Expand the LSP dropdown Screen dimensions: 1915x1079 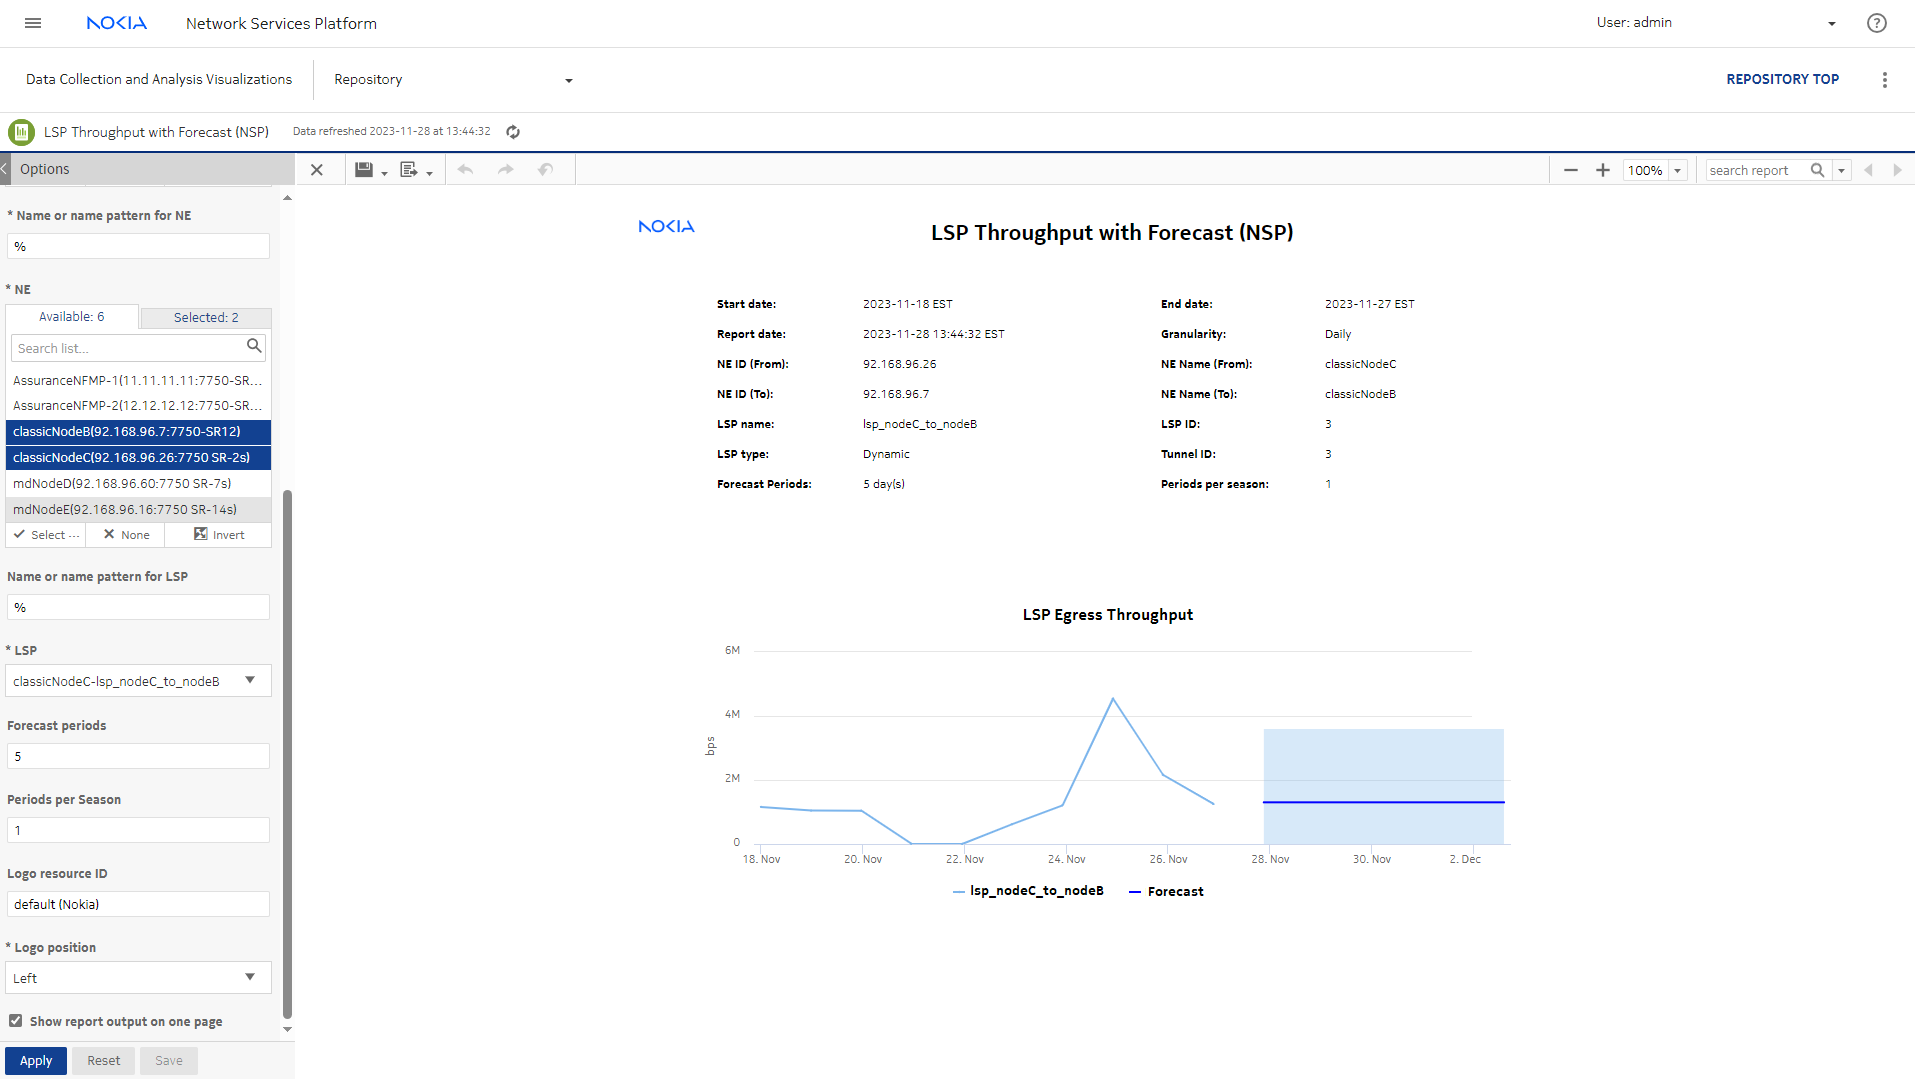pyautogui.click(x=249, y=681)
